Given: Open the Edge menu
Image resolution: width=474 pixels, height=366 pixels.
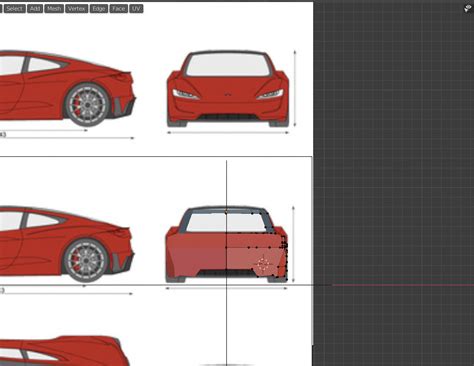Looking at the screenshot, I should [99, 8].
